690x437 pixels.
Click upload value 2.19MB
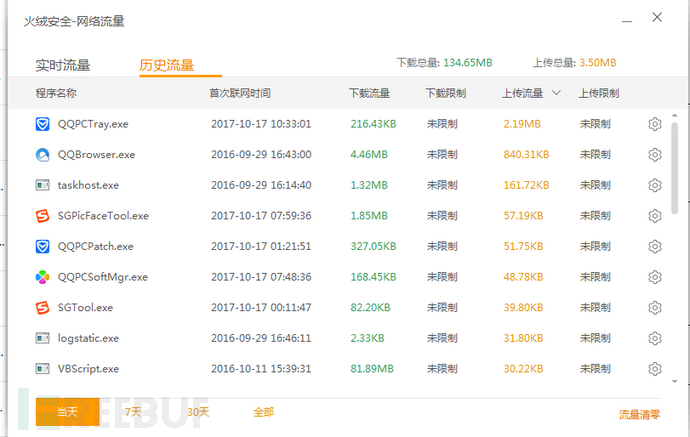[522, 124]
